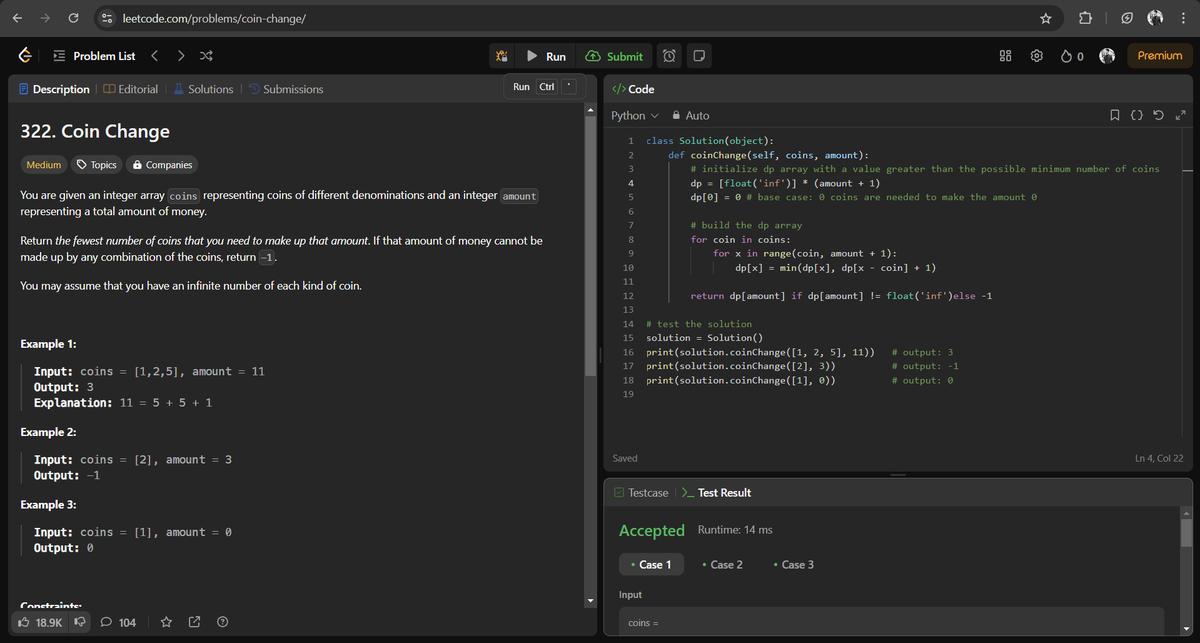Check the streak fire counter

pyautogui.click(x=1073, y=56)
